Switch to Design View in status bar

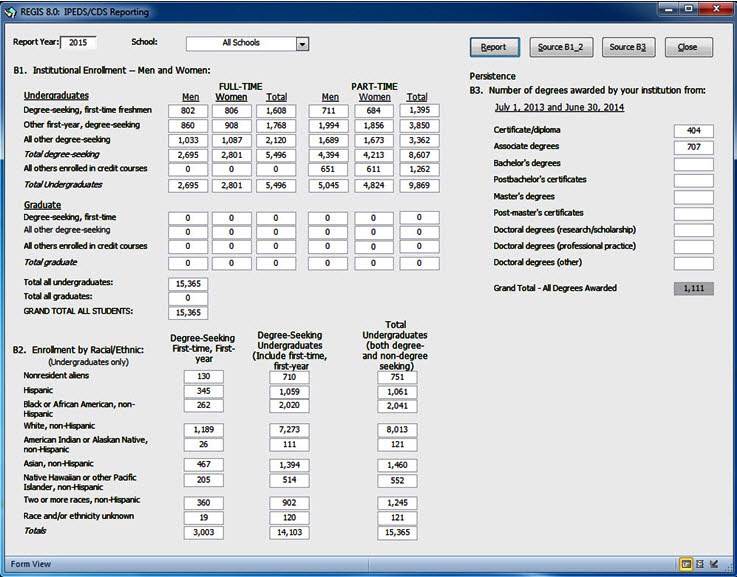(713, 564)
